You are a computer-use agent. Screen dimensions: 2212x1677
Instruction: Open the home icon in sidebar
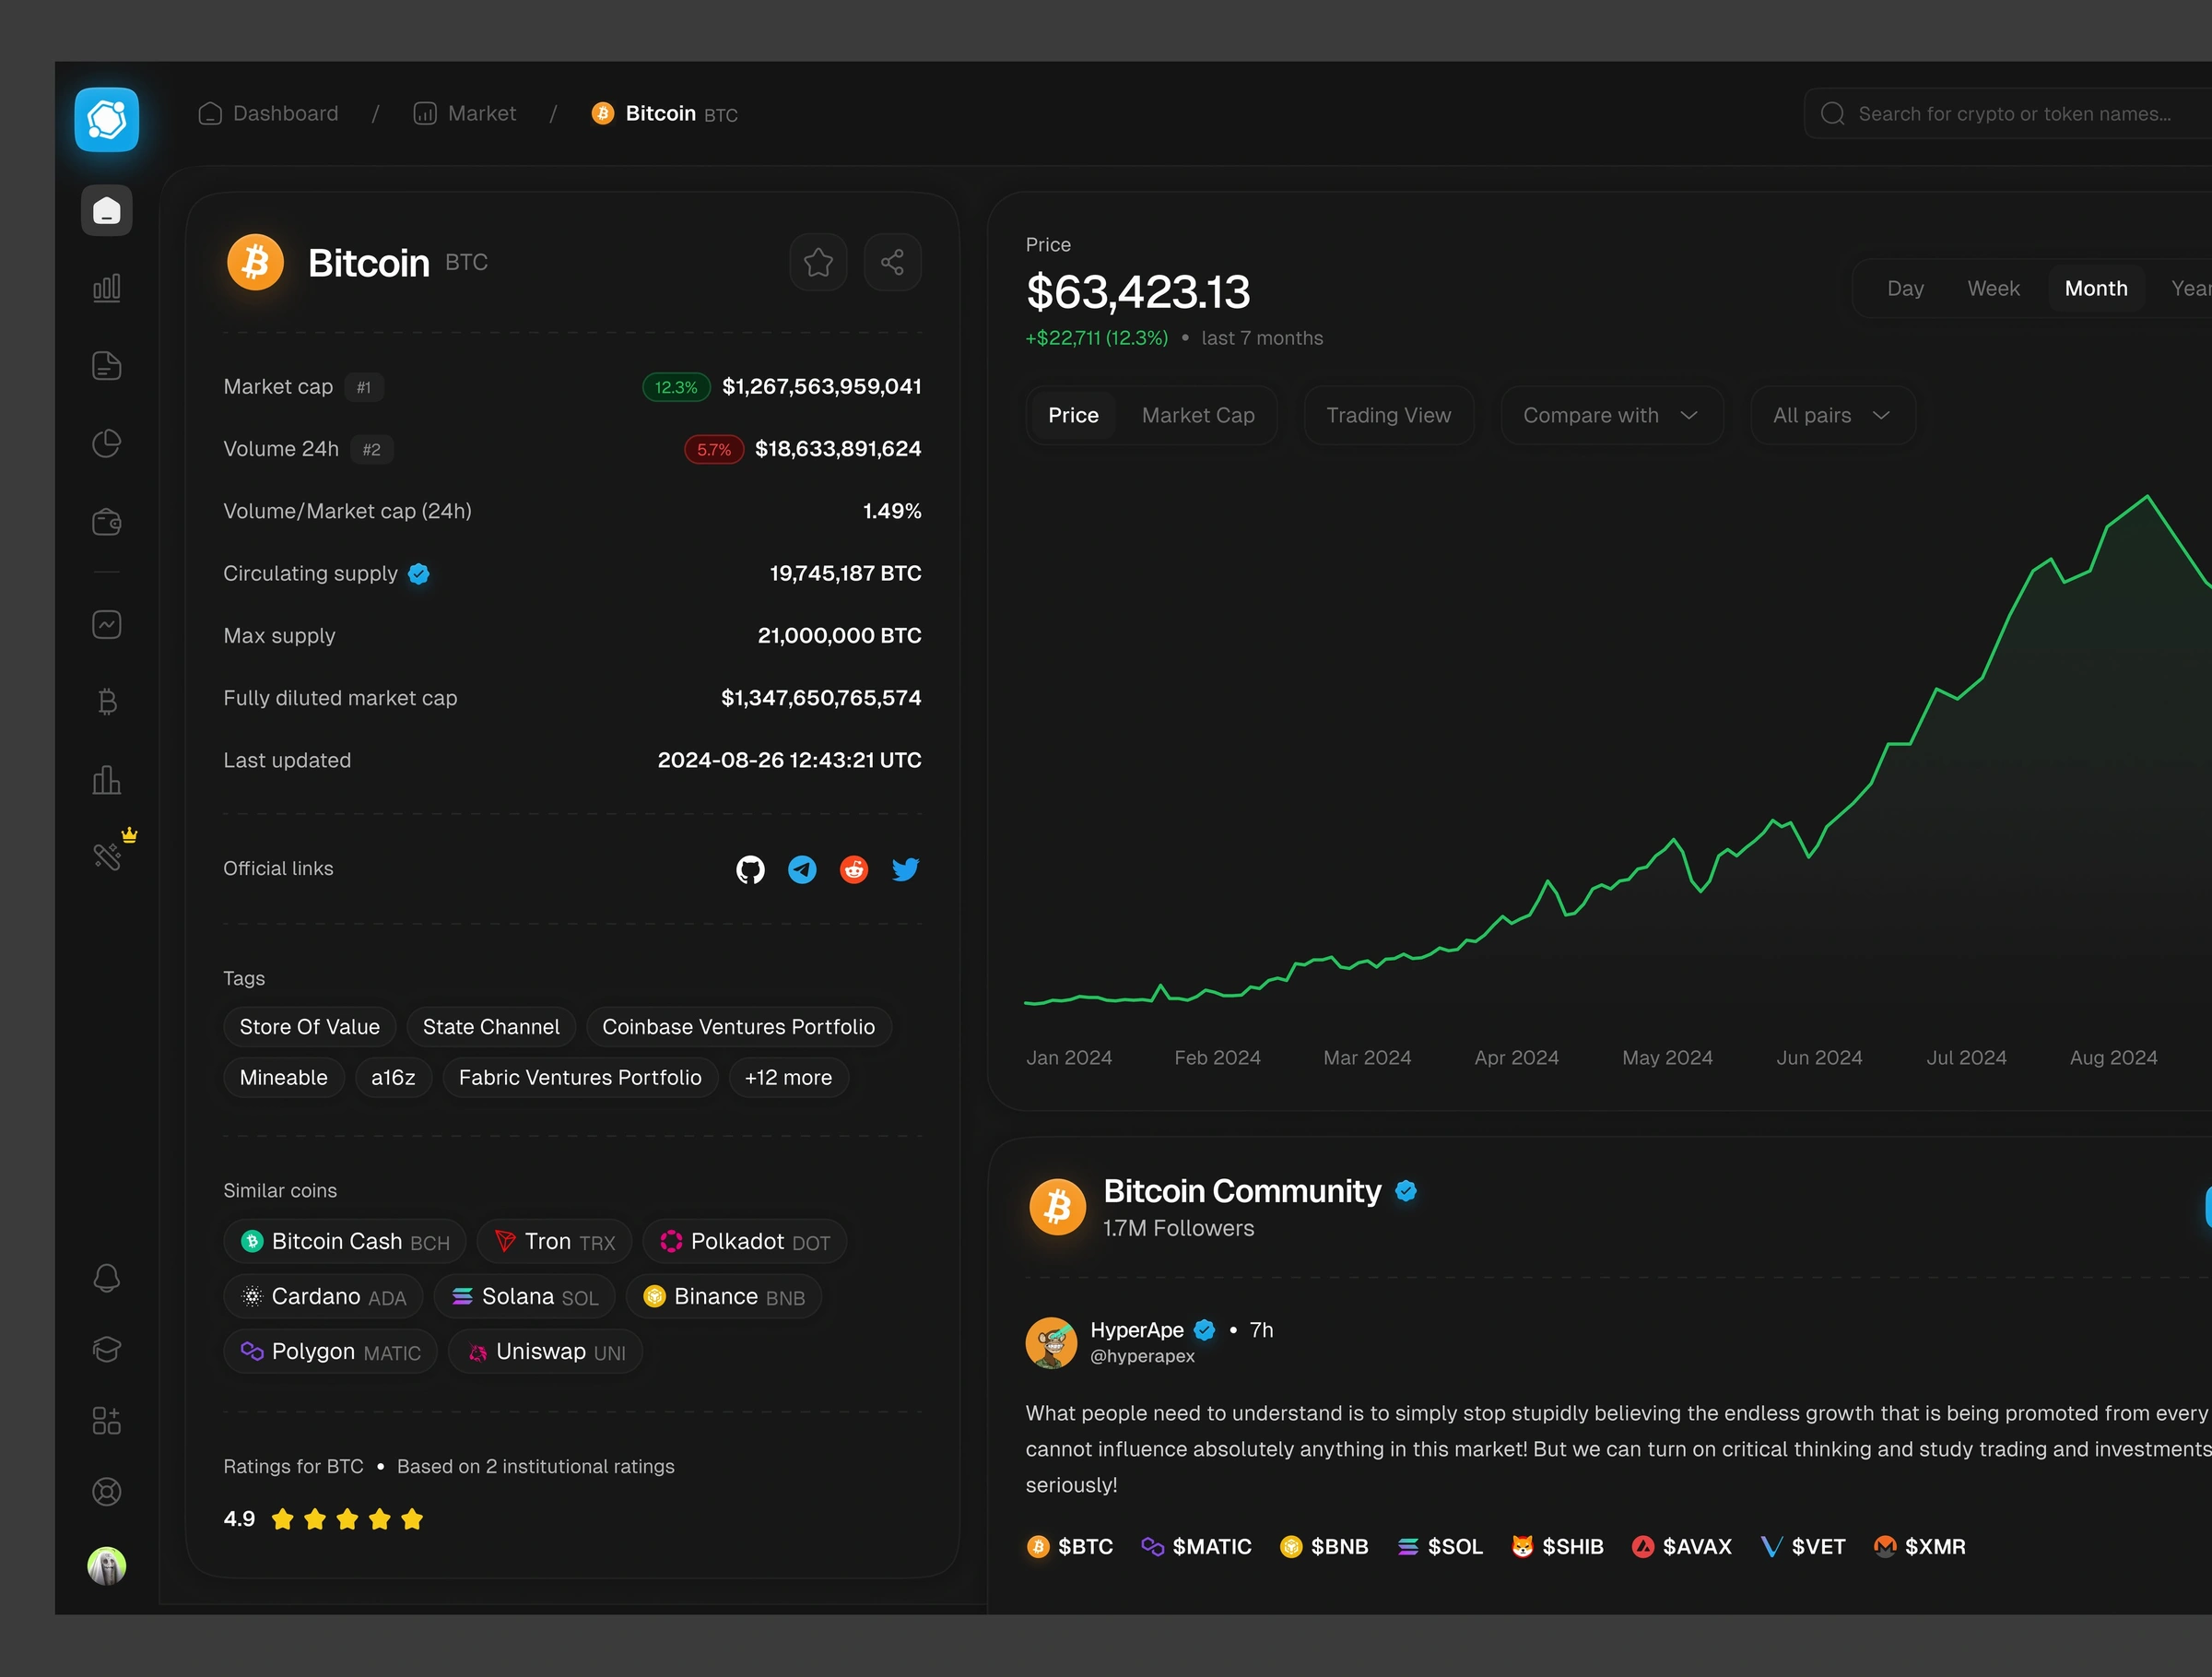coord(106,211)
